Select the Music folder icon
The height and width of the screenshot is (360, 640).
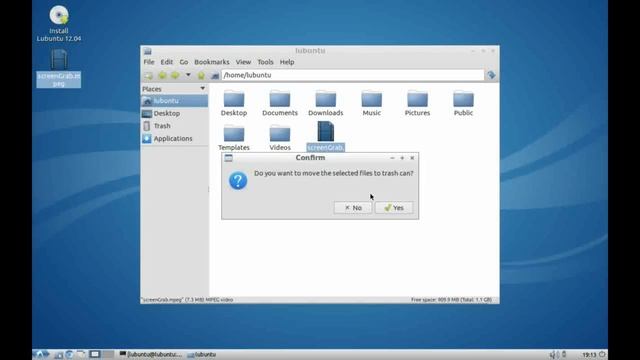[371, 99]
